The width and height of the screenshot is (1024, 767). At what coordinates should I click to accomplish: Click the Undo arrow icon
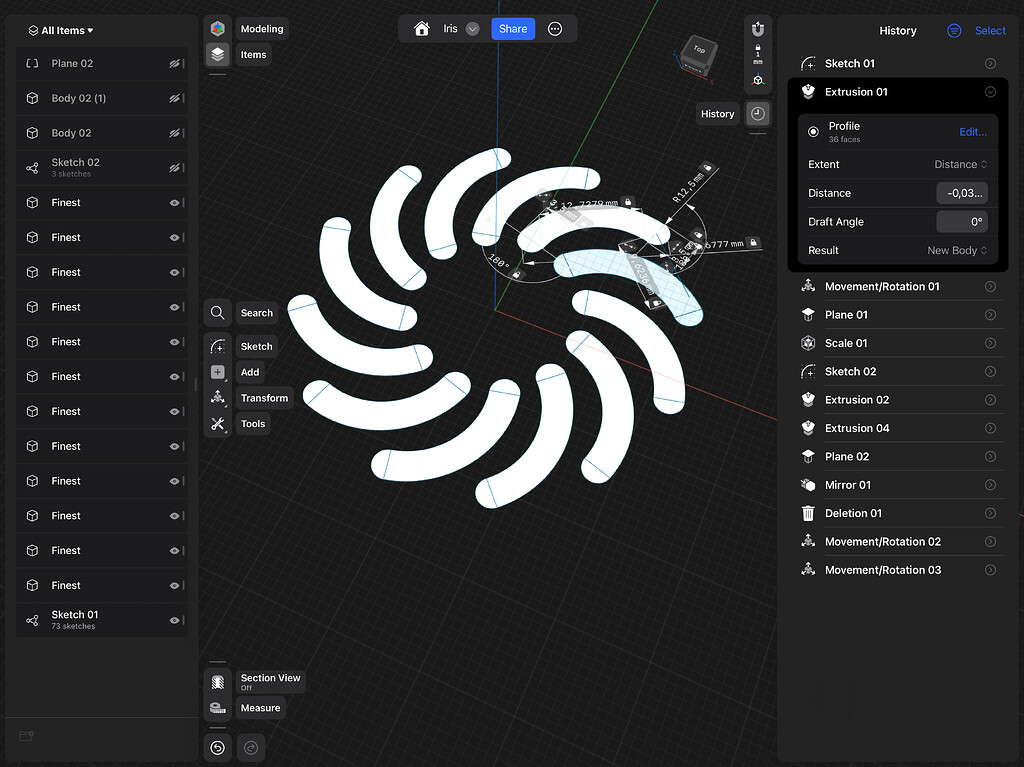click(217, 747)
